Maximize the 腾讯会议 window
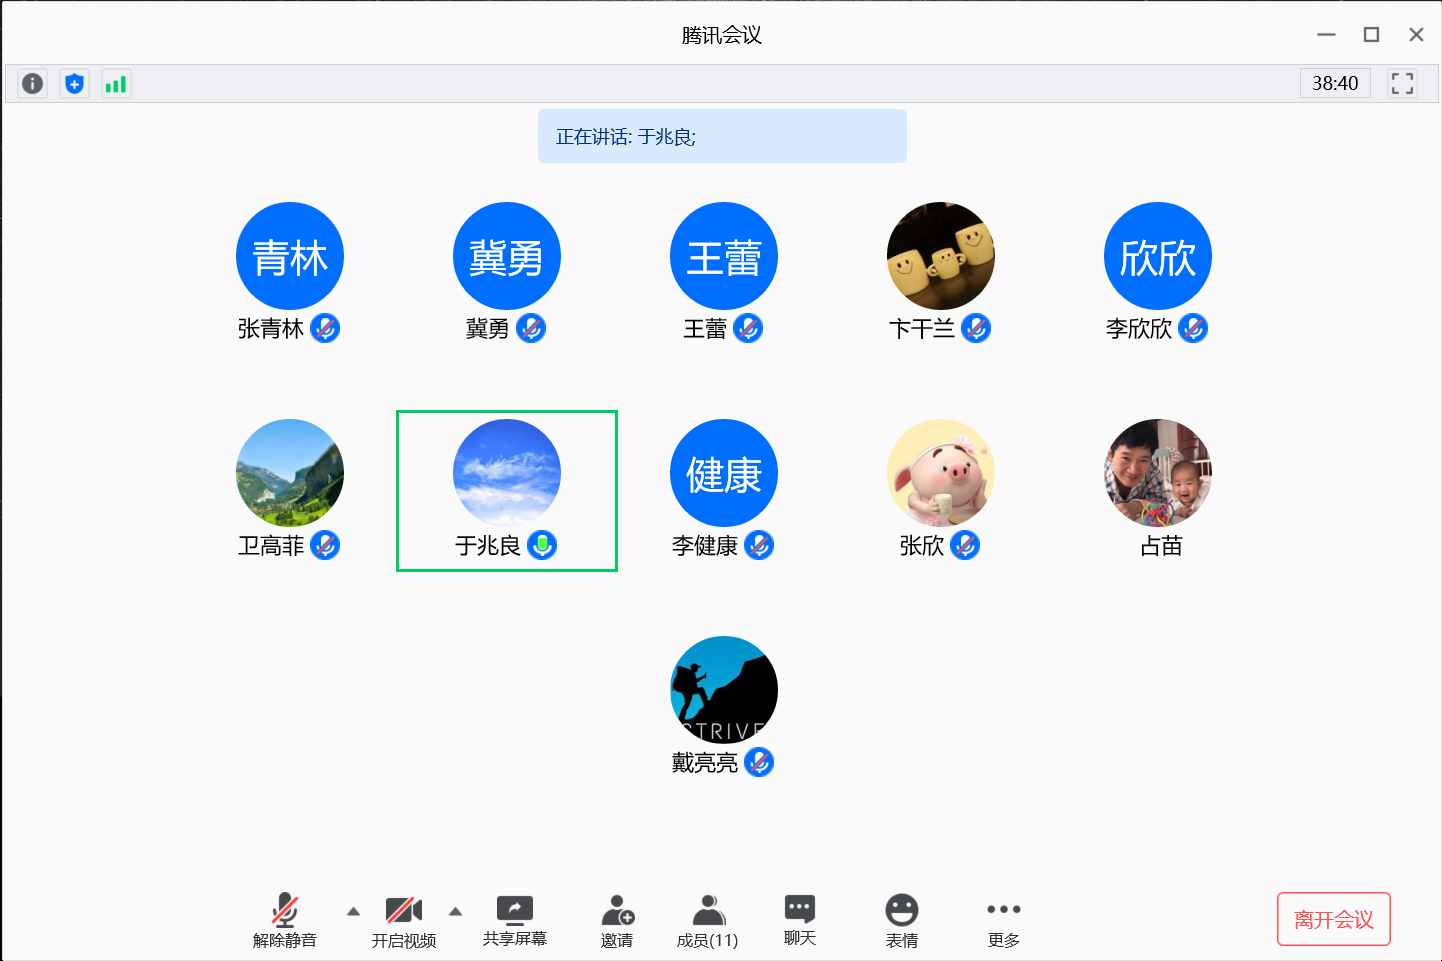 [1371, 34]
